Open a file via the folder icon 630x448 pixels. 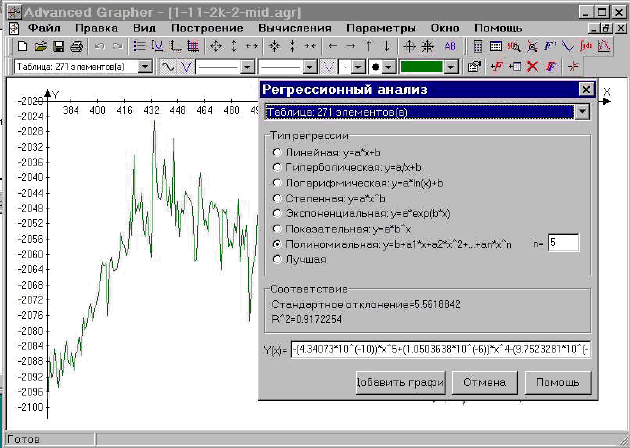(41, 47)
